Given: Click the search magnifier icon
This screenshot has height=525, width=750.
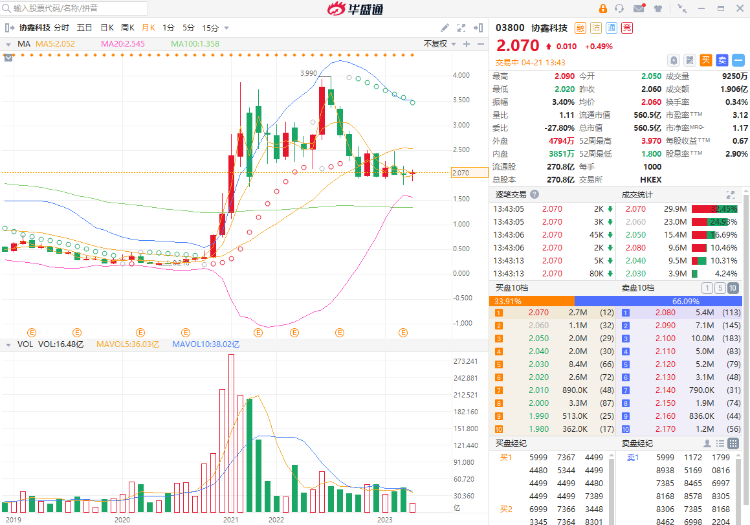Looking at the screenshot, I should pos(7,8).
